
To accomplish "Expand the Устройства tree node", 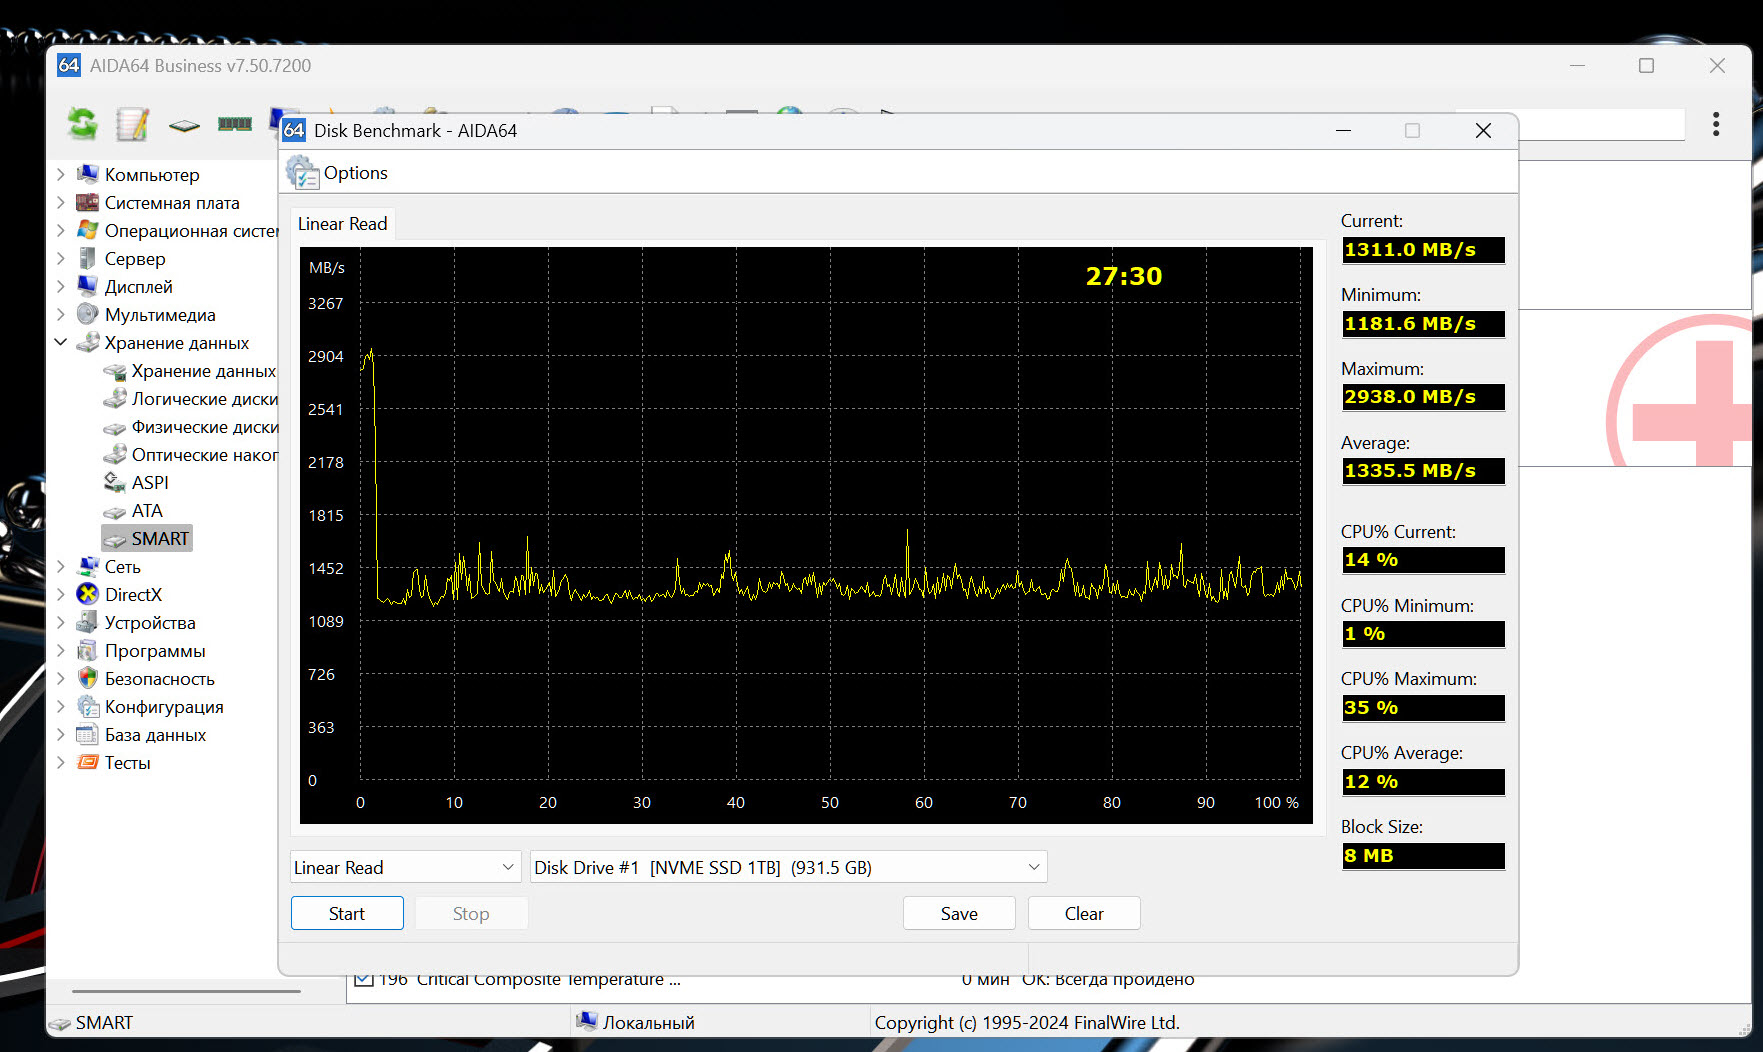I will tap(60, 622).
